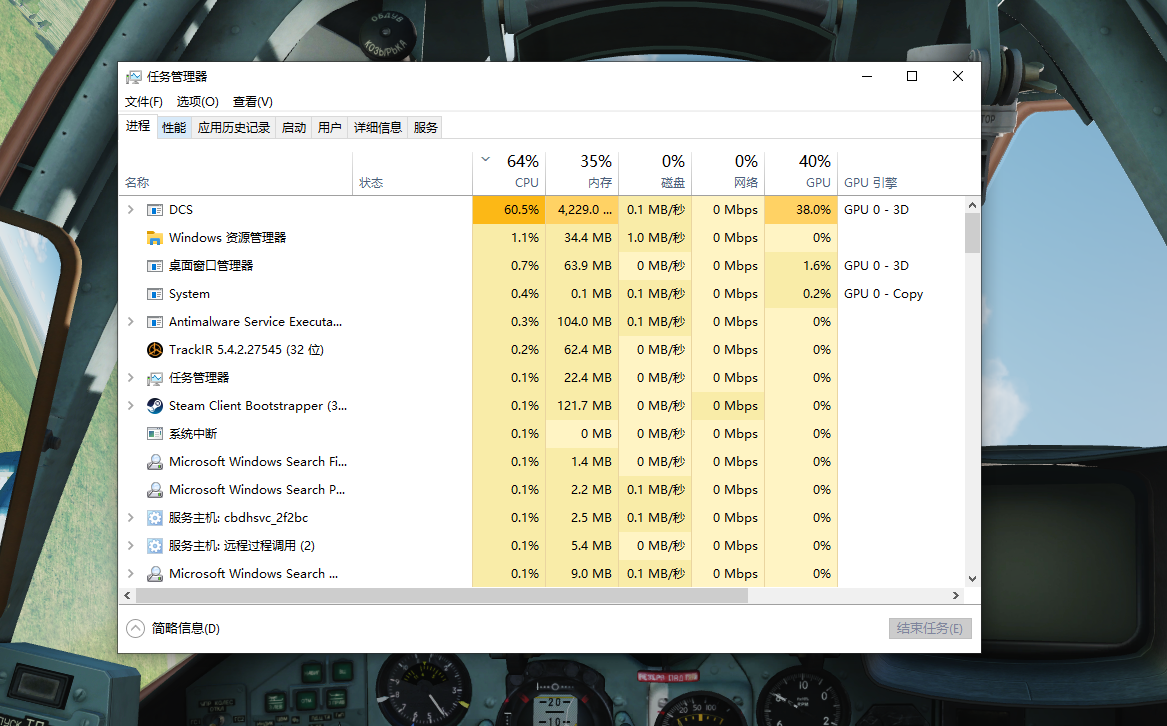Image resolution: width=1167 pixels, height=726 pixels.
Task: Select the TrackIR 5.4.2.27545 (32 位) row name
Action: point(246,350)
